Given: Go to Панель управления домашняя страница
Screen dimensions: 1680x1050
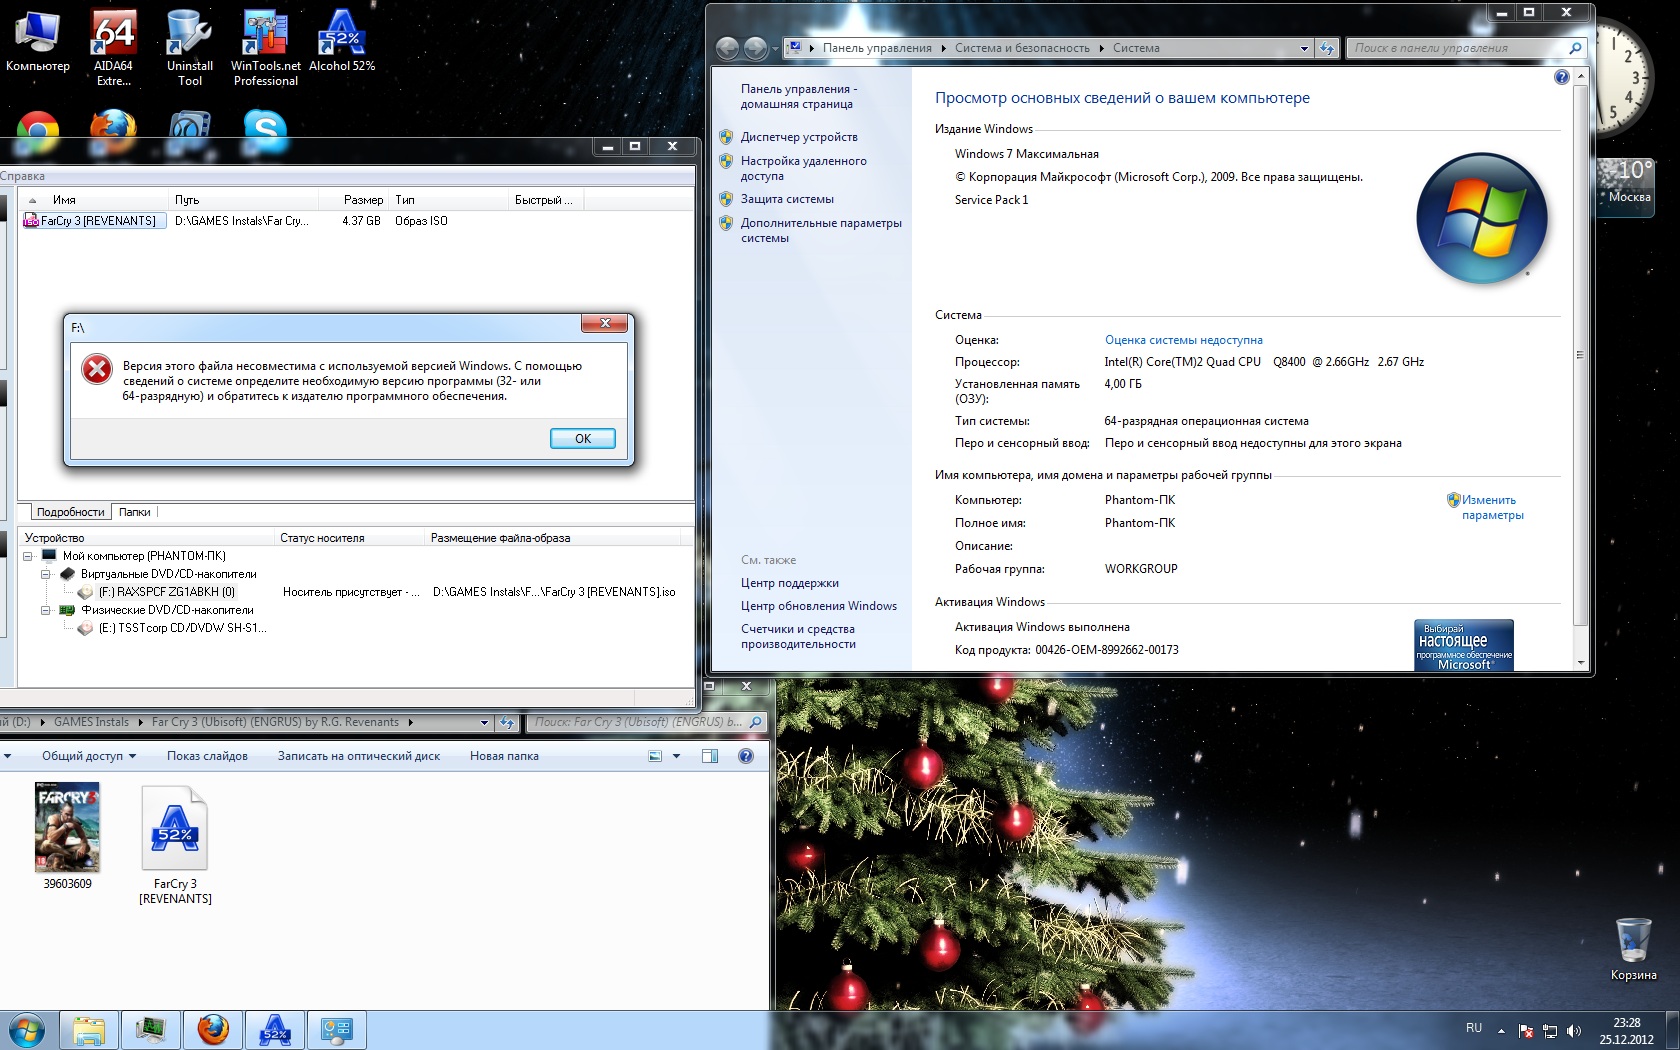Looking at the screenshot, I should pyautogui.click(x=799, y=96).
